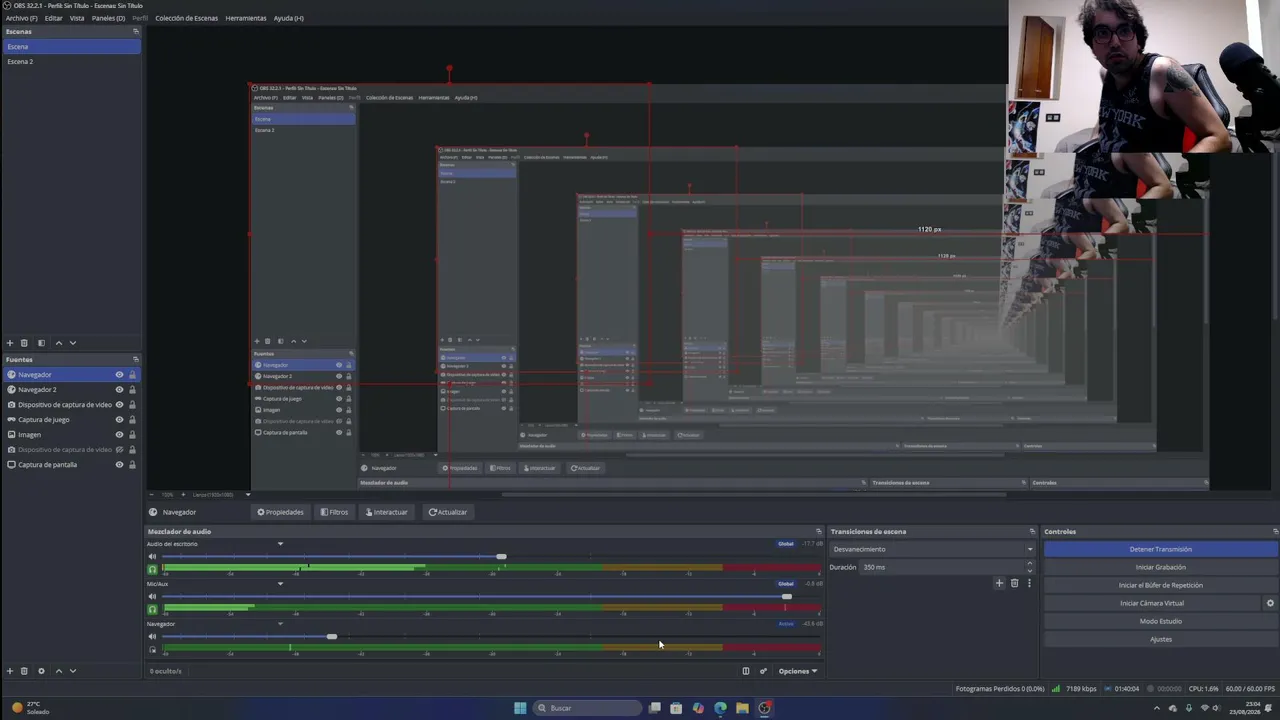Toggle monitoring for Navegador audio track
The height and width of the screenshot is (720, 1280).
click(153, 649)
